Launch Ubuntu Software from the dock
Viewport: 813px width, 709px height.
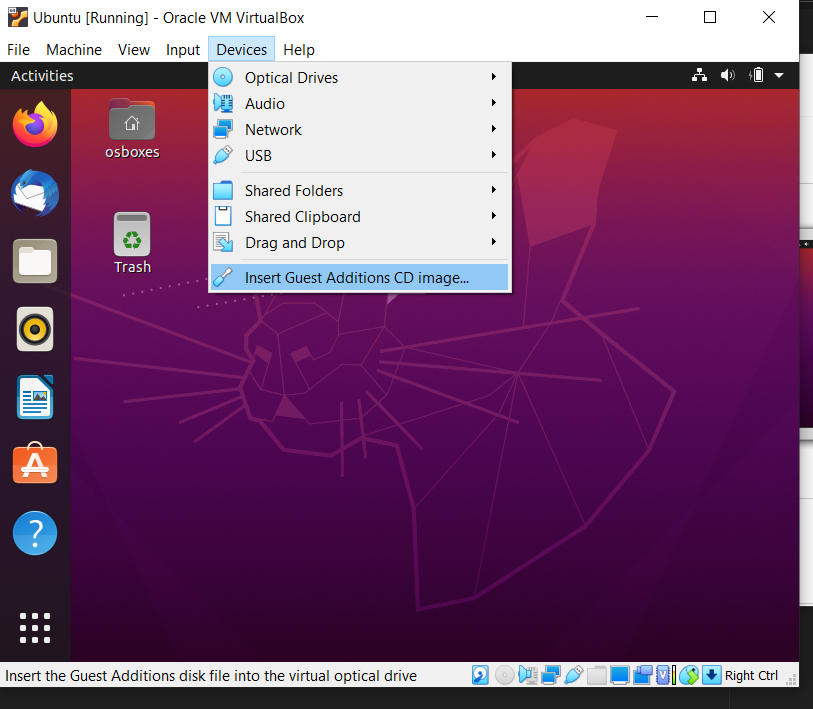(35, 463)
